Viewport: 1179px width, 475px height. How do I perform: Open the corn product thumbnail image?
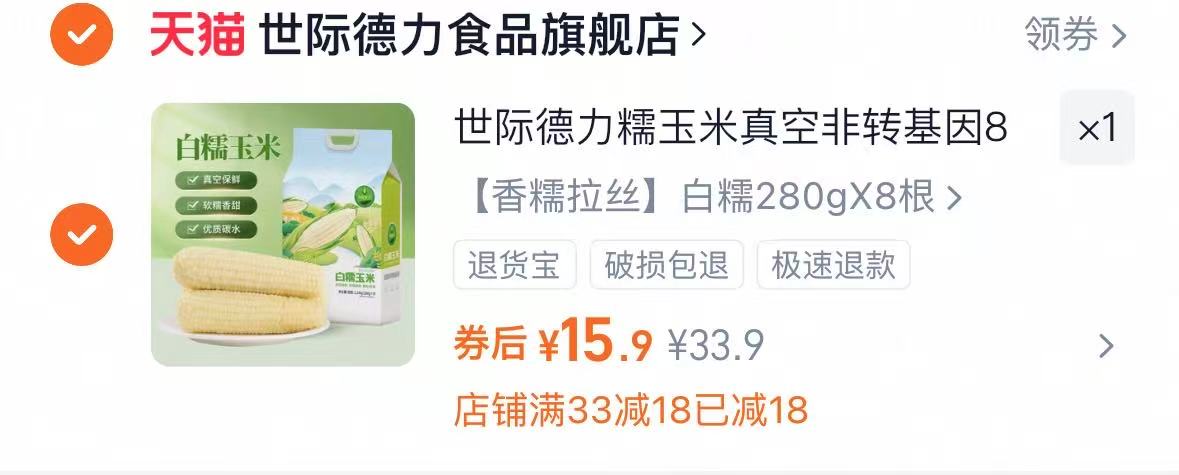click(x=283, y=234)
